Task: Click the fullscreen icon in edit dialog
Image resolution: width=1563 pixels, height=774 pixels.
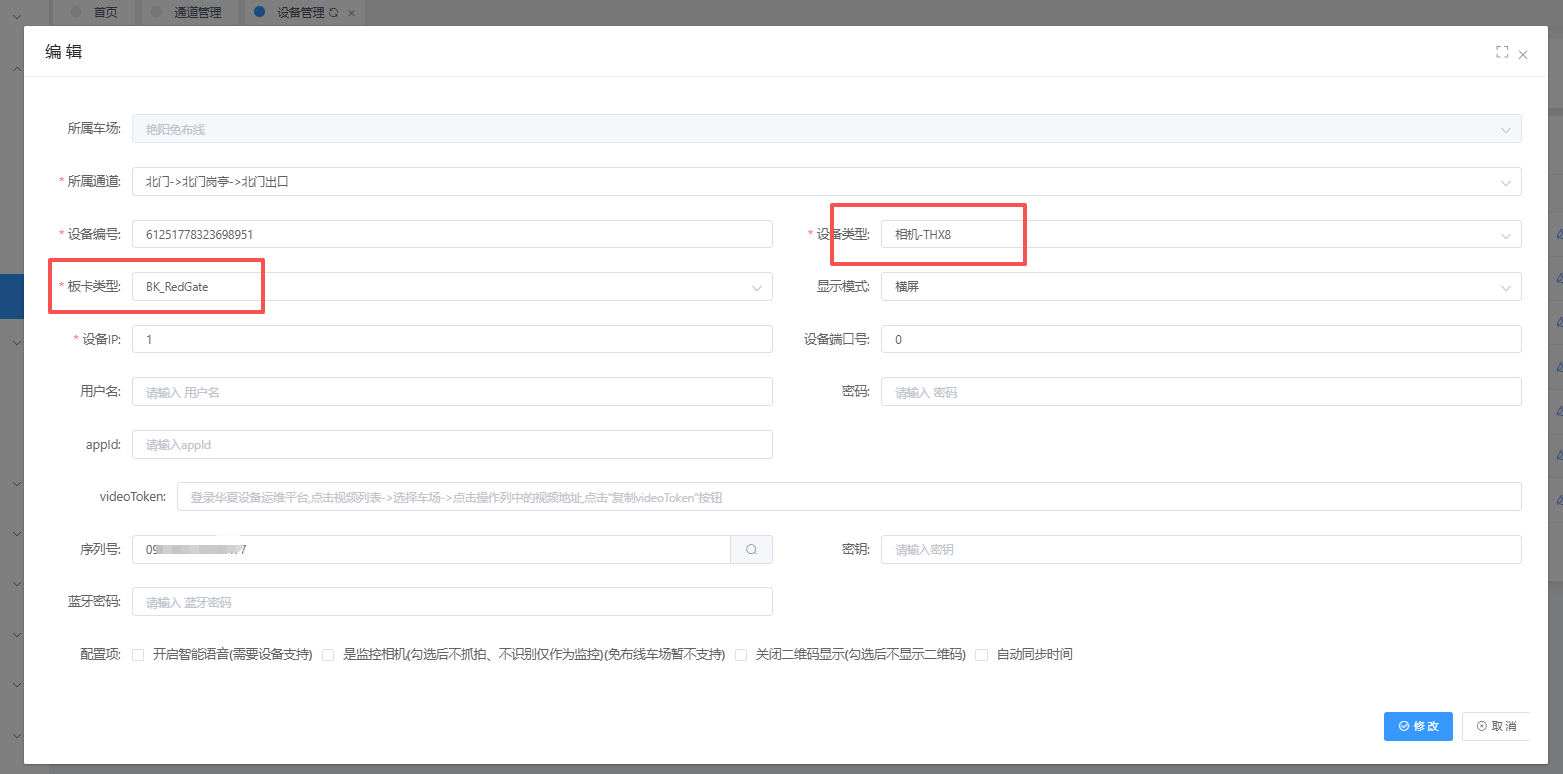Action: 1502,52
